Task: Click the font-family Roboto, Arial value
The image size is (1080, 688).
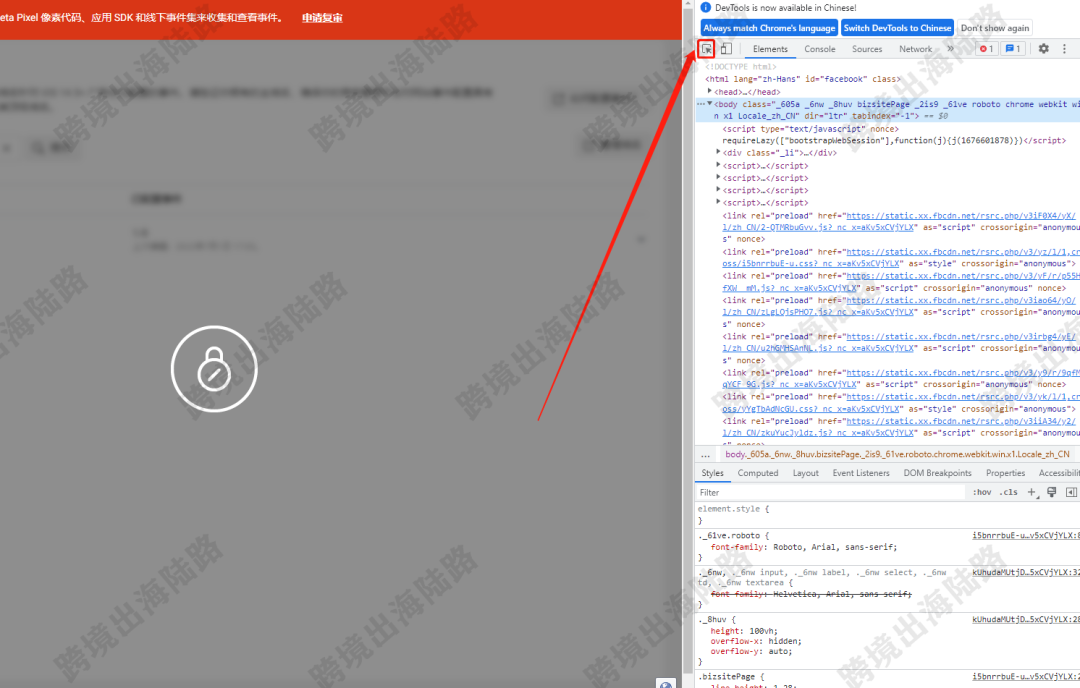Action: tap(835, 547)
